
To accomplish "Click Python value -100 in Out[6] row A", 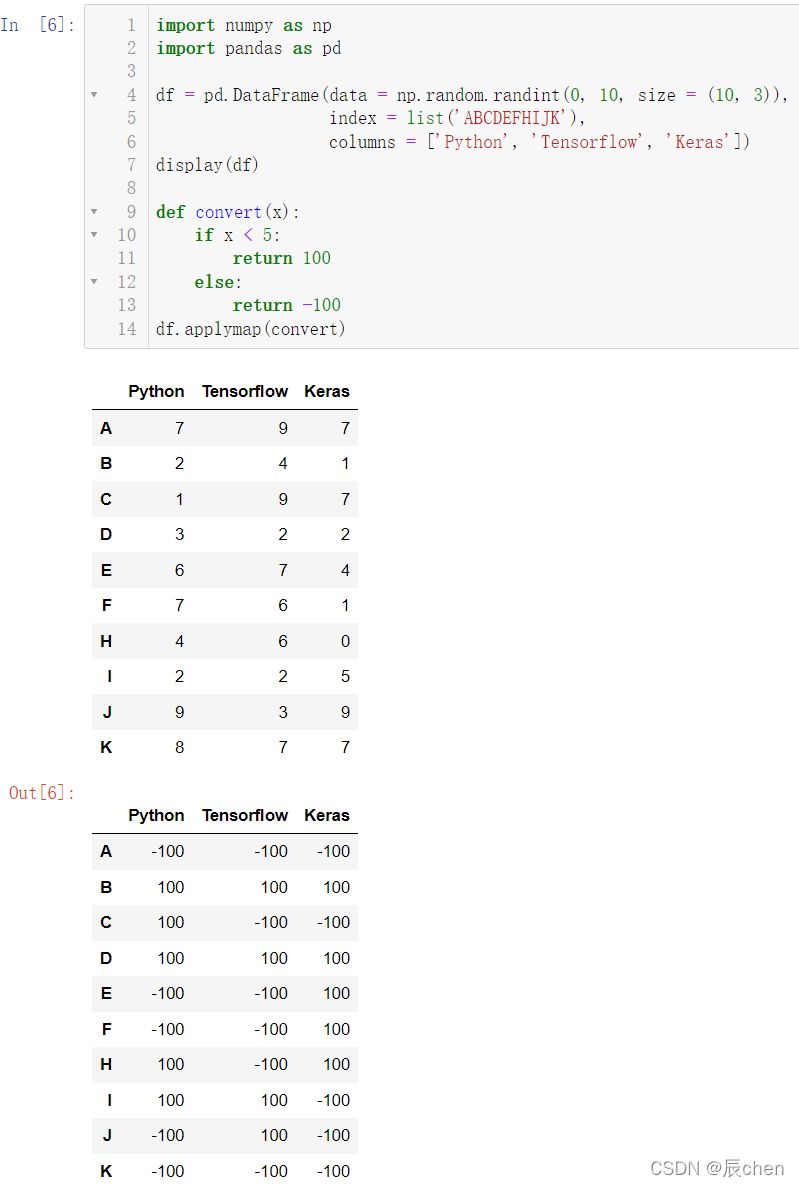I will click(167, 852).
